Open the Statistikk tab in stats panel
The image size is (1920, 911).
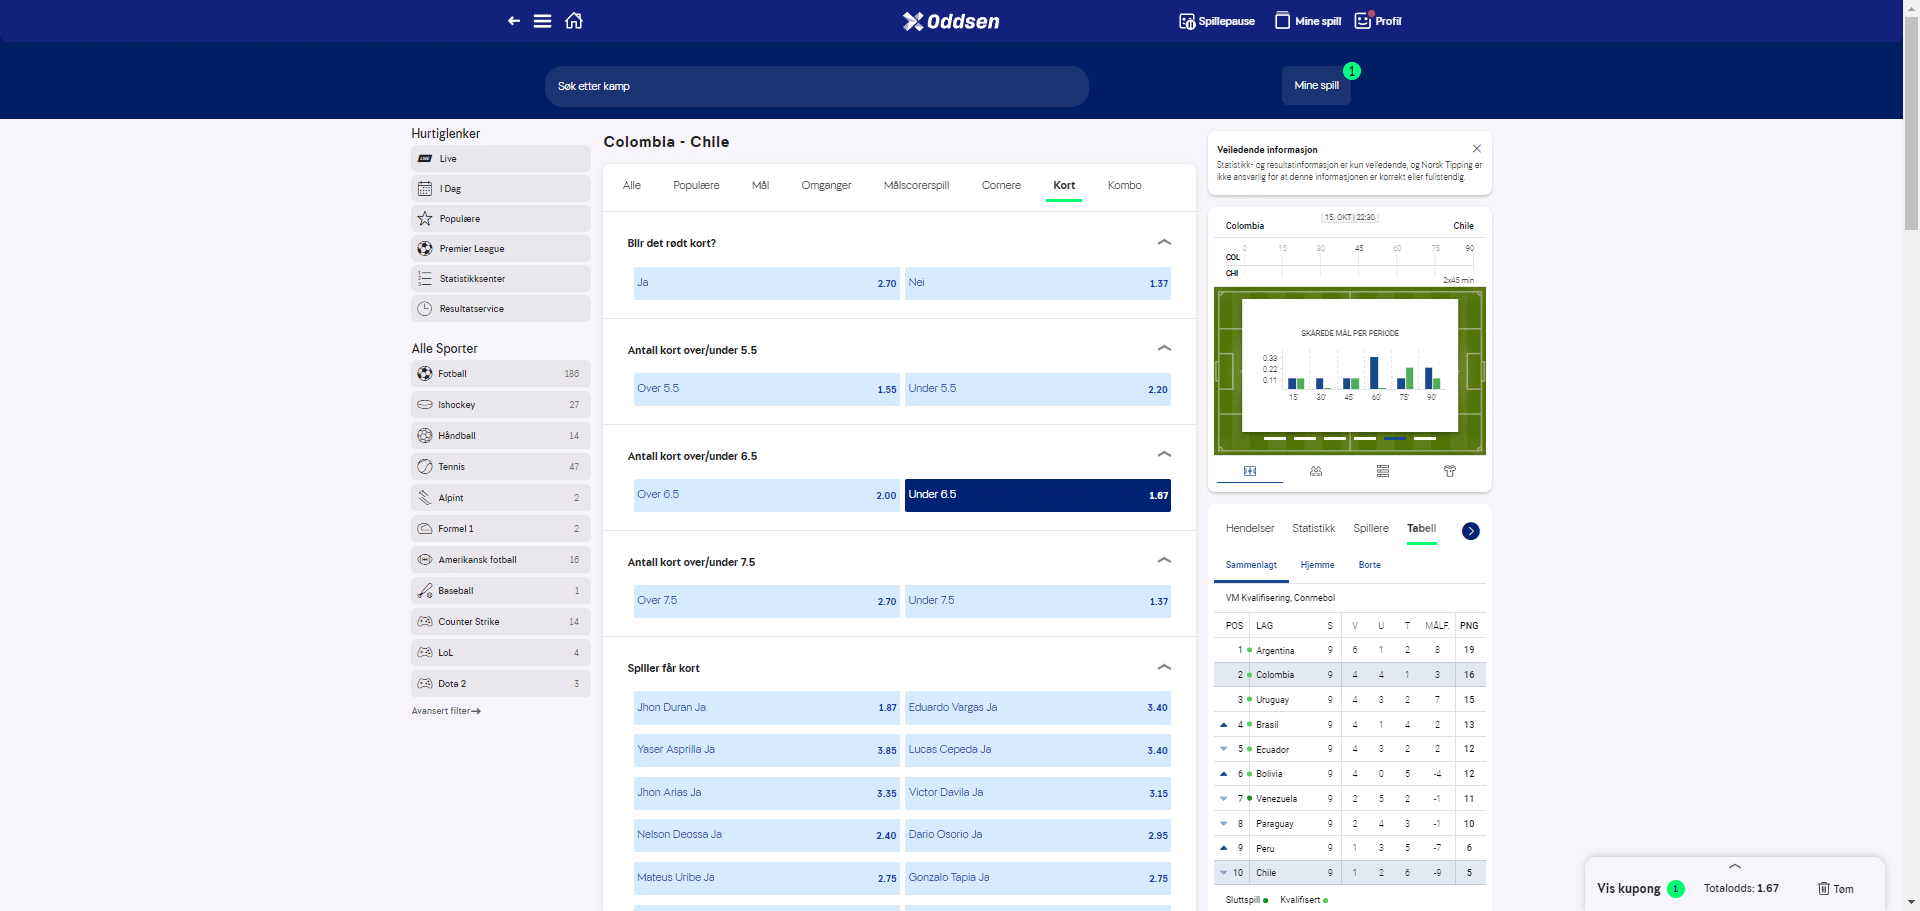[x=1313, y=528]
